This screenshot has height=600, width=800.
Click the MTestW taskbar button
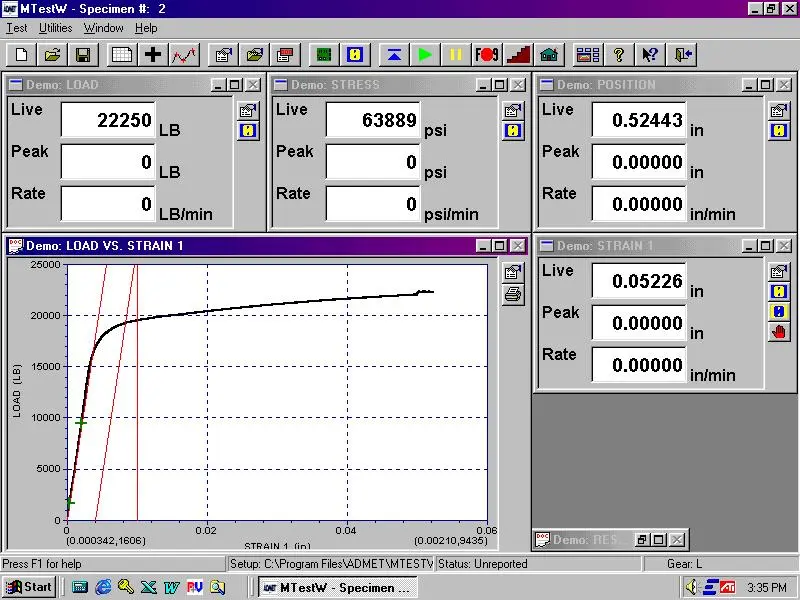pos(337,588)
